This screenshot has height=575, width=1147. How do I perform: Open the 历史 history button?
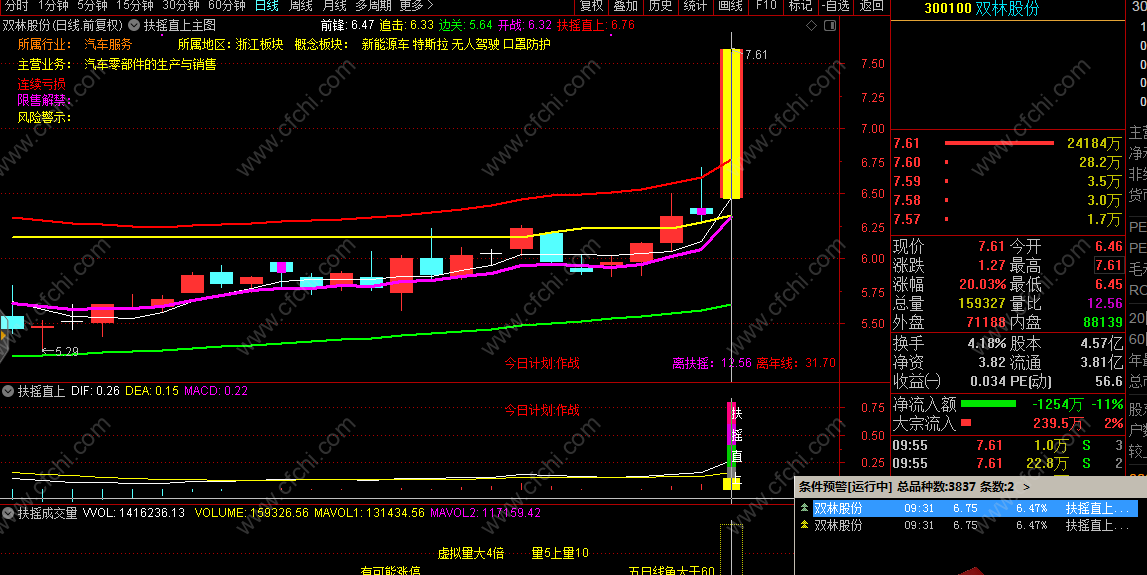[x=660, y=6]
